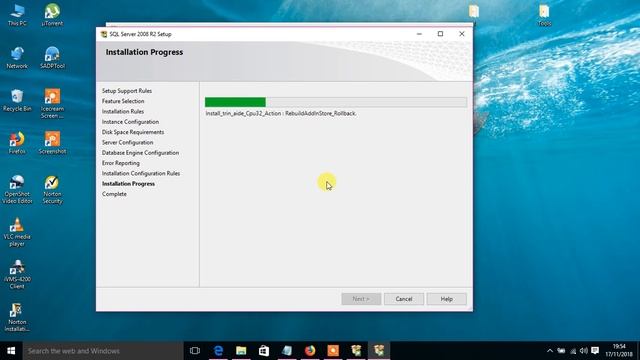
Task: Select the Installation Rules step
Action: [x=123, y=111]
